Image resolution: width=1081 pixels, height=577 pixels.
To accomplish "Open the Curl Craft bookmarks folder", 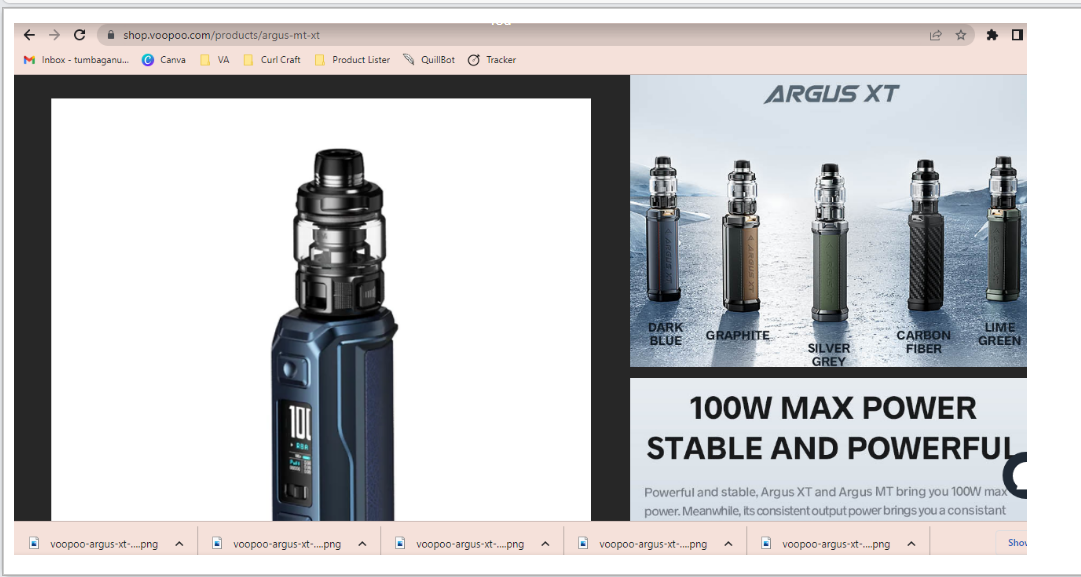I will tap(272, 60).
